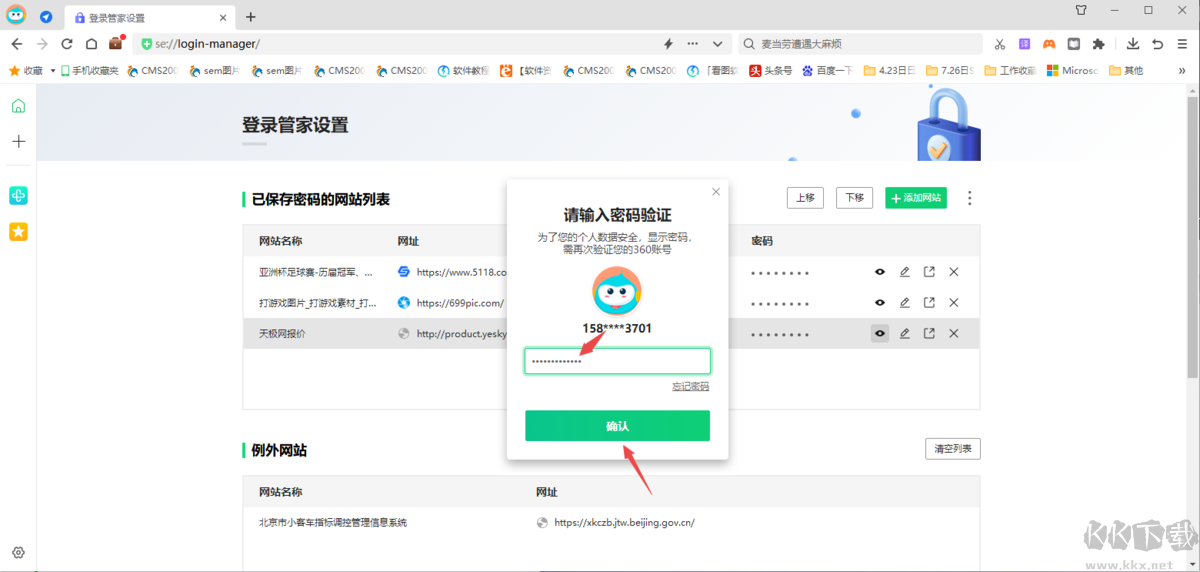Show password for 亚洲杯足球赛 row
The image size is (1200, 572).
(880, 272)
